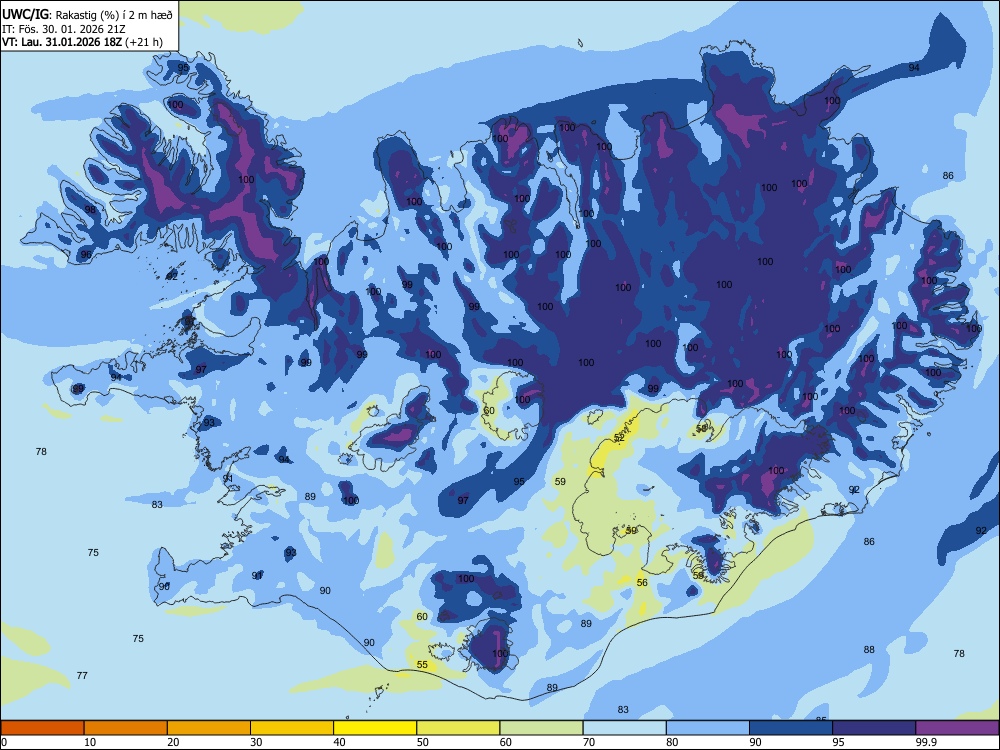The height and width of the screenshot is (750, 1000).
Task: Click the "98" value on the Westfjords
Action: point(90,210)
